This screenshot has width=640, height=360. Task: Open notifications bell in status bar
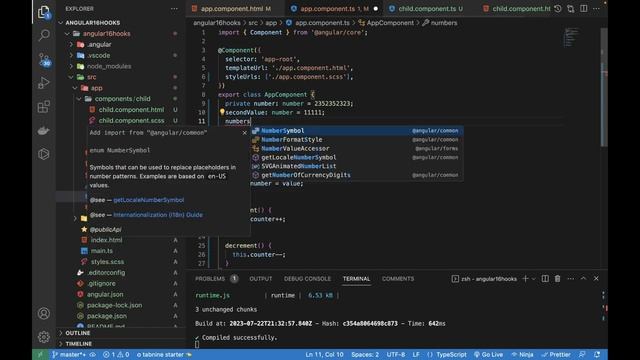point(597,354)
